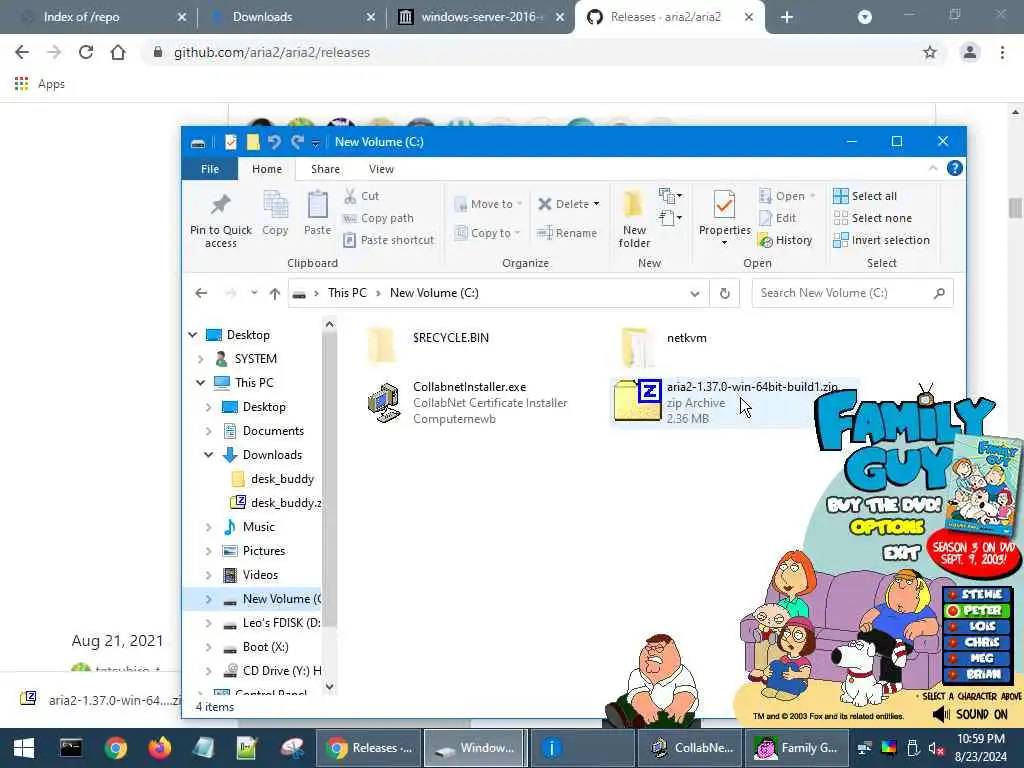Screen dimensions: 1024x768
Task: Expand address bar history dropdown
Action: (x=694, y=293)
